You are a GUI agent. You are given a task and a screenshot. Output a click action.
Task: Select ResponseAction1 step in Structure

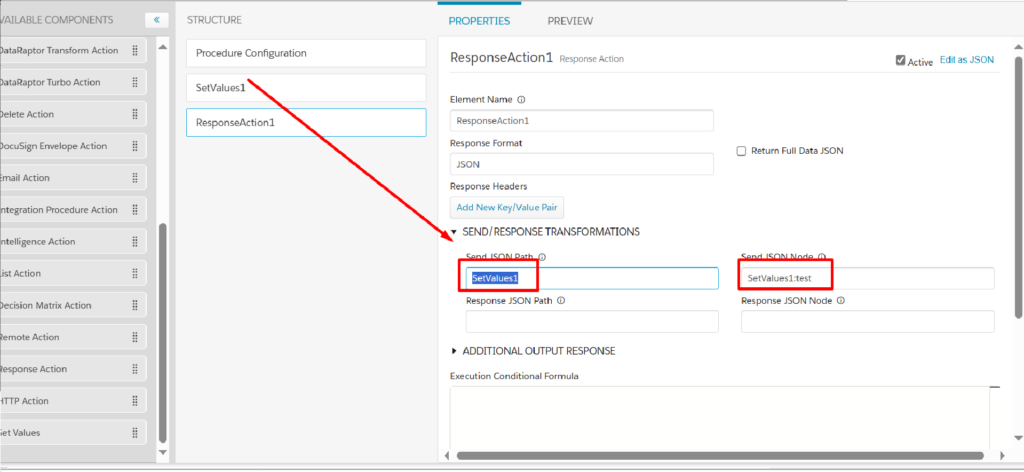point(306,122)
